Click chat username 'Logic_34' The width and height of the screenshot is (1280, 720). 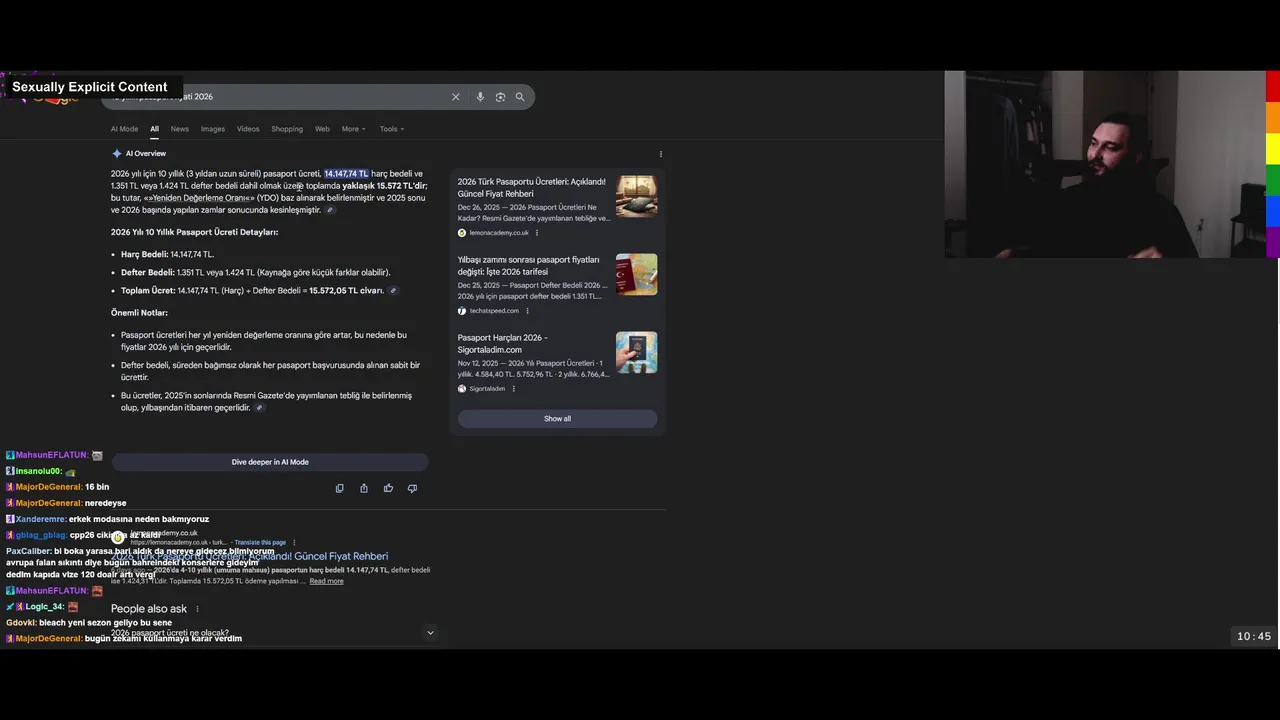tap(44, 607)
